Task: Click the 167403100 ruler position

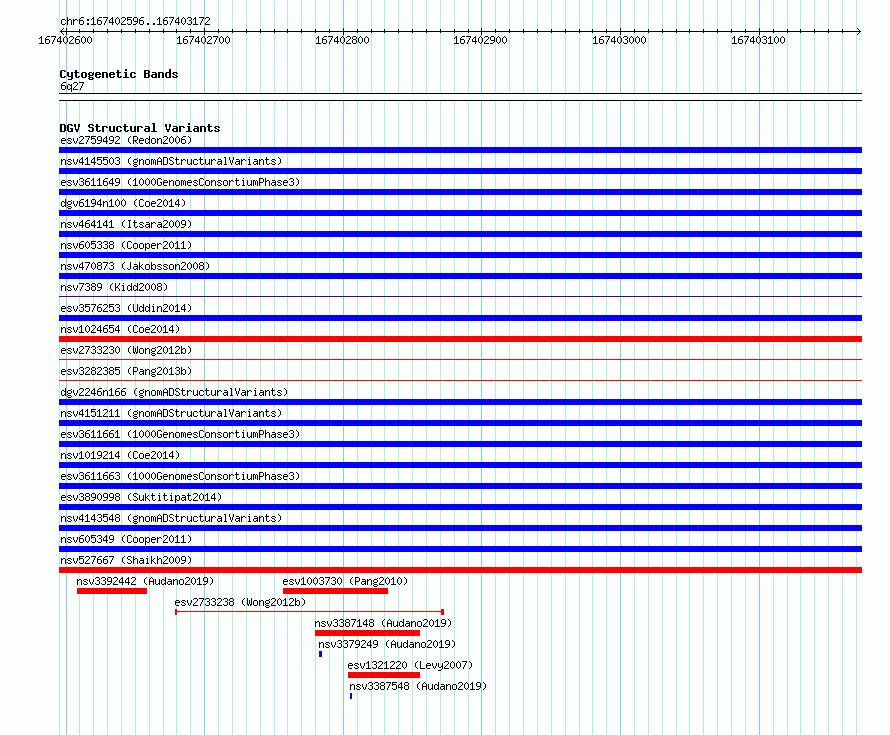Action: click(758, 40)
